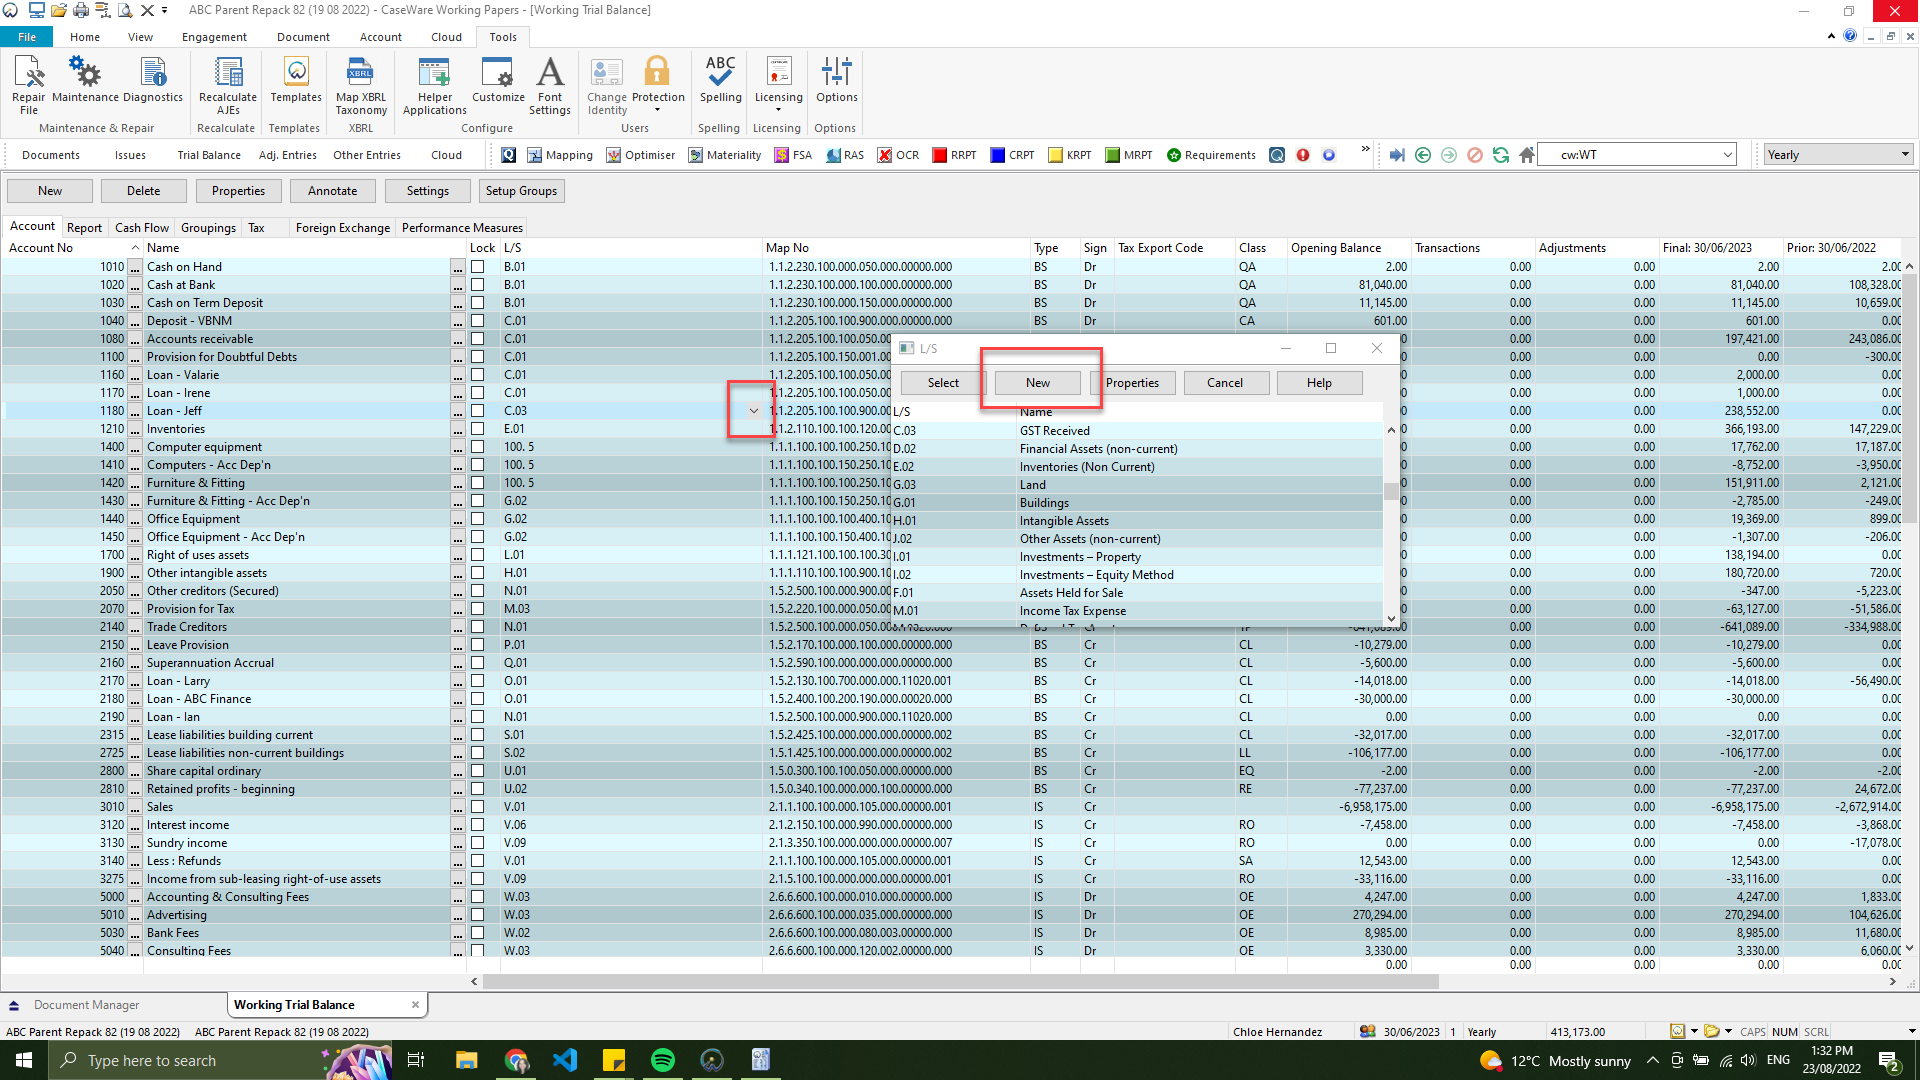Click New in the L/S dialog
Image resolution: width=1920 pixels, height=1080 pixels.
[1038, 383]
